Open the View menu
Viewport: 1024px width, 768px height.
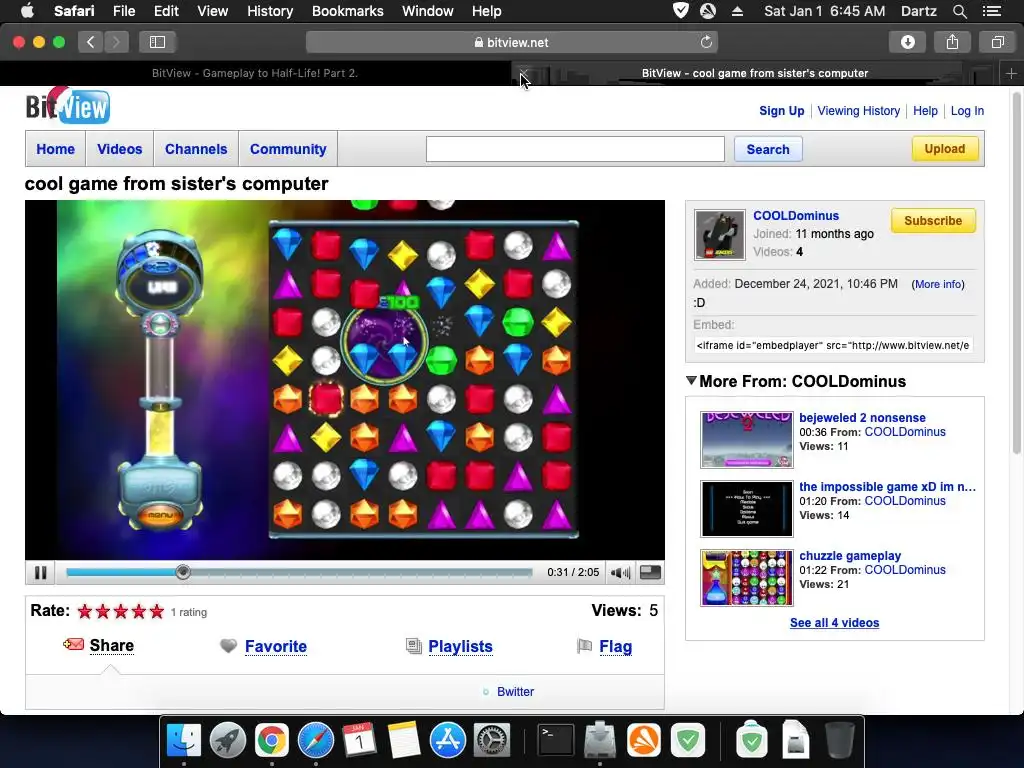(212, 11)
